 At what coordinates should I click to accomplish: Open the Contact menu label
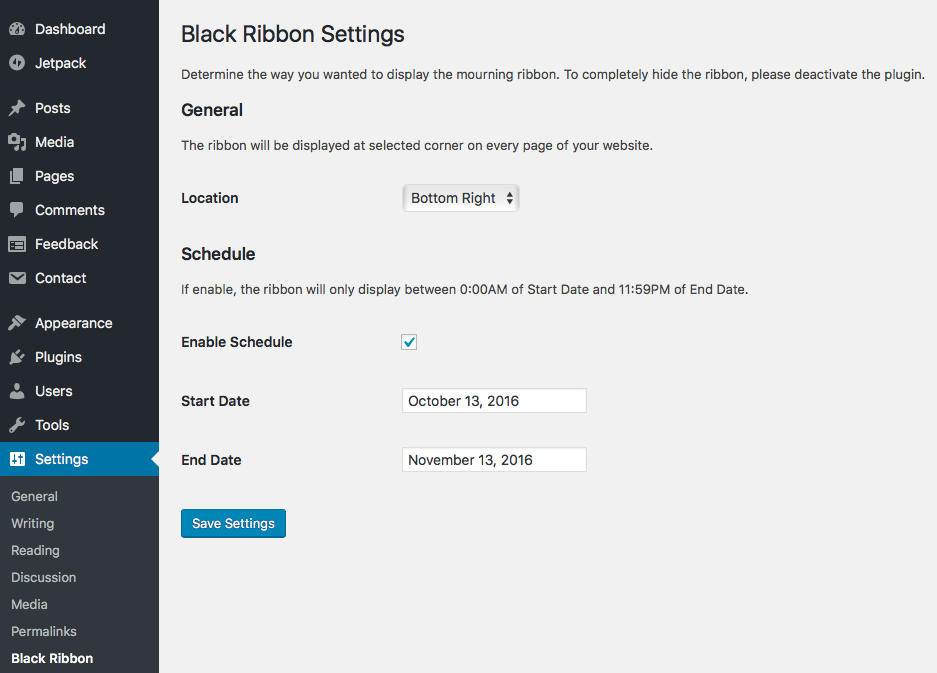(60, 278)
